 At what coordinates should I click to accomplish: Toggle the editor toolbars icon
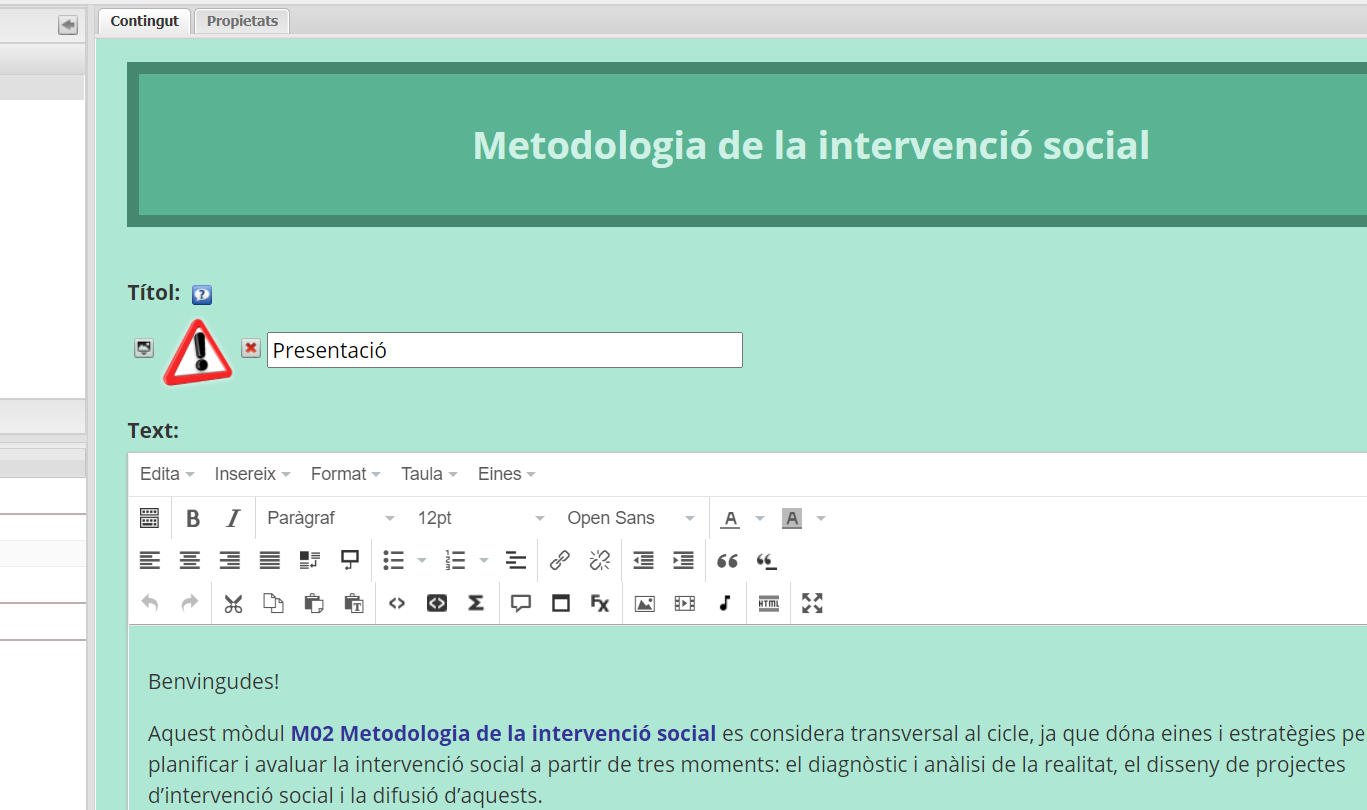(149, 518)
